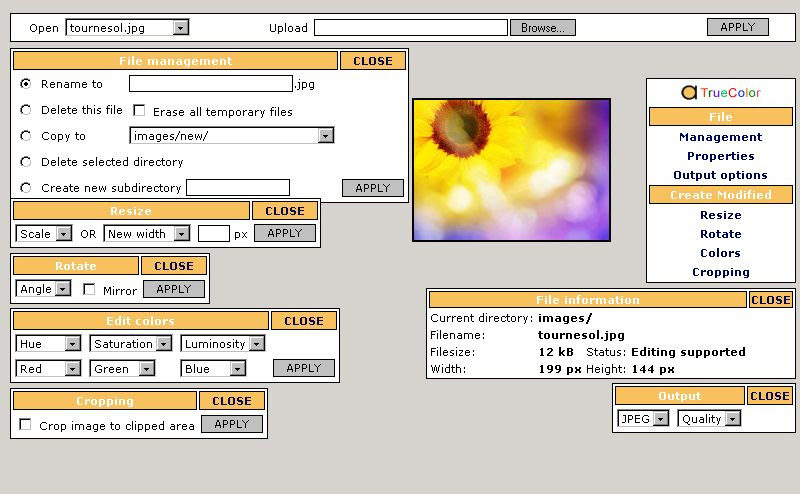
Task: Apply the Resize settings
Action: pos(285,233)
